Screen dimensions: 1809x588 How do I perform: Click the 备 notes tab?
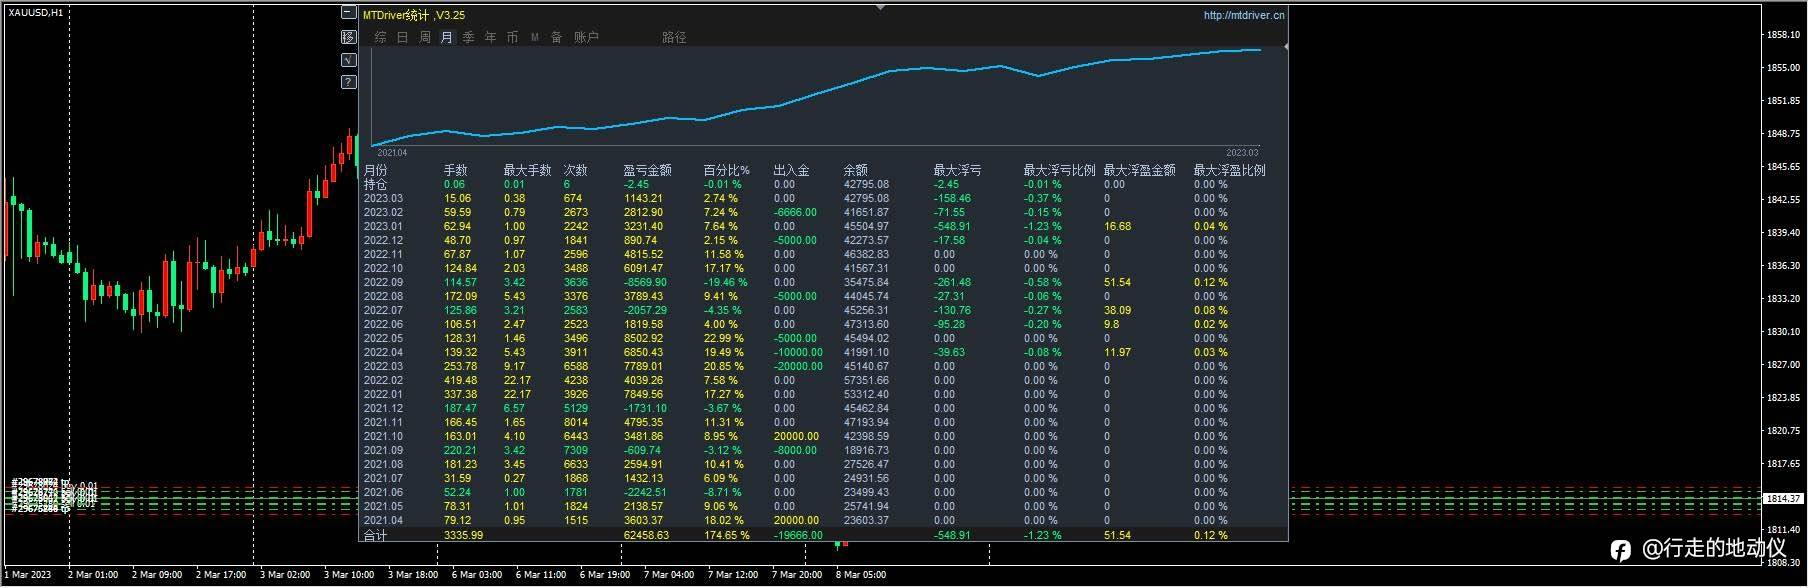coord(556,37)
